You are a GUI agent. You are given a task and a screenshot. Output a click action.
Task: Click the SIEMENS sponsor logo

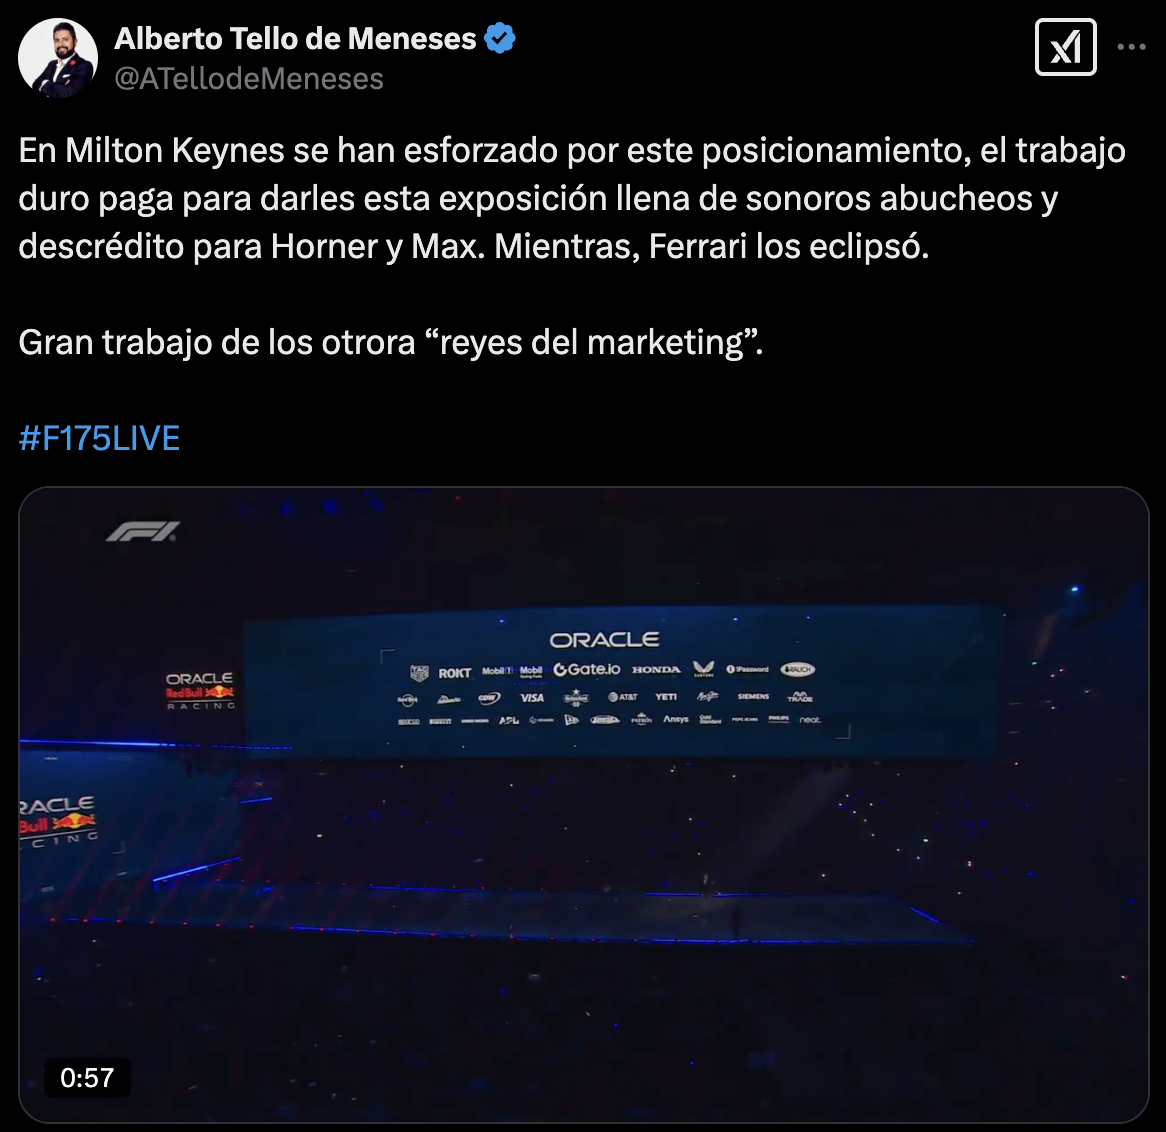click(753, 697)
